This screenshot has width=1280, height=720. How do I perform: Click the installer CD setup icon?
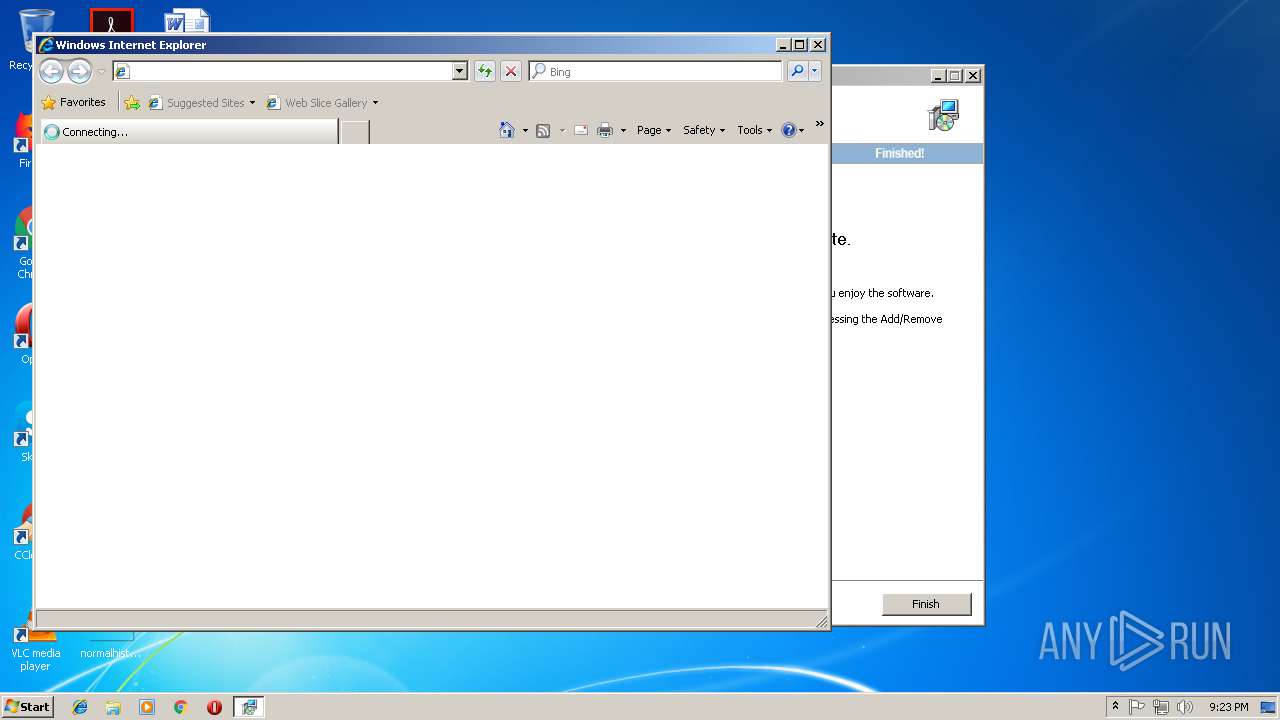(943, 115)
